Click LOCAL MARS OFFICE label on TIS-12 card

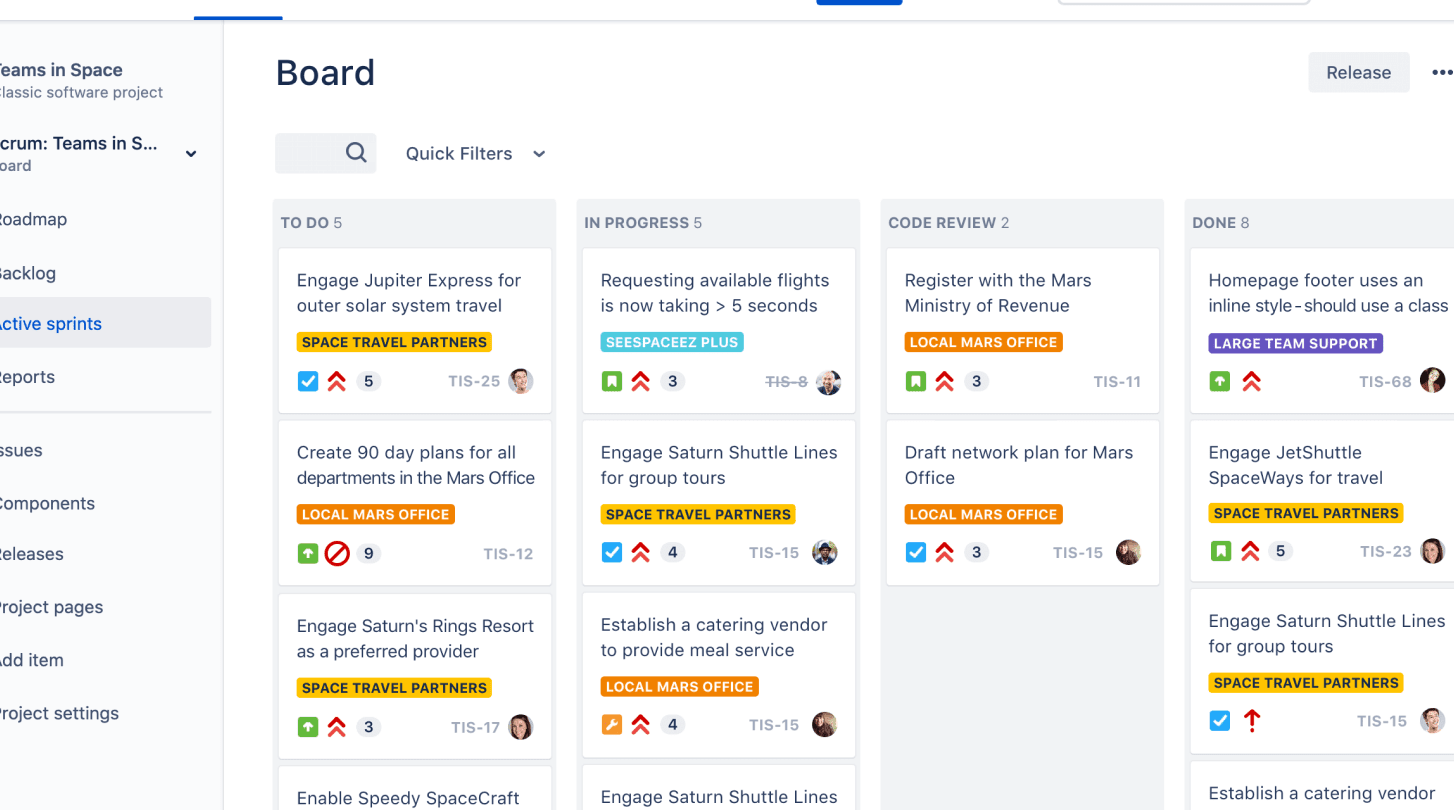tap(376, 514)
